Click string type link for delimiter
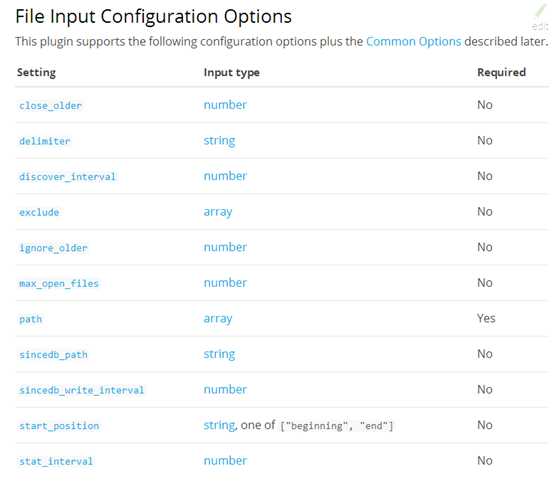The width and height of the screenshot is (554, 486). tap(219, 141)
